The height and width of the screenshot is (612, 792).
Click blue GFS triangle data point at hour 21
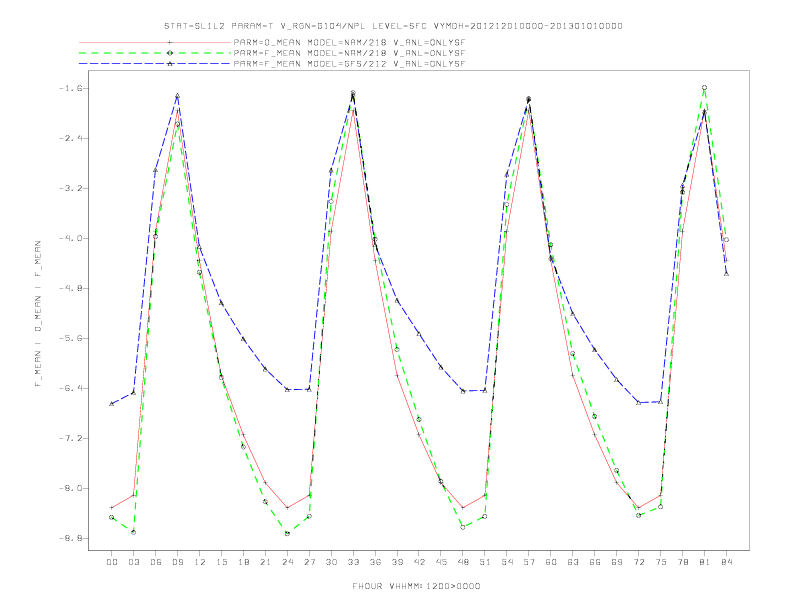pyautogui.click(x=265, y=369)
